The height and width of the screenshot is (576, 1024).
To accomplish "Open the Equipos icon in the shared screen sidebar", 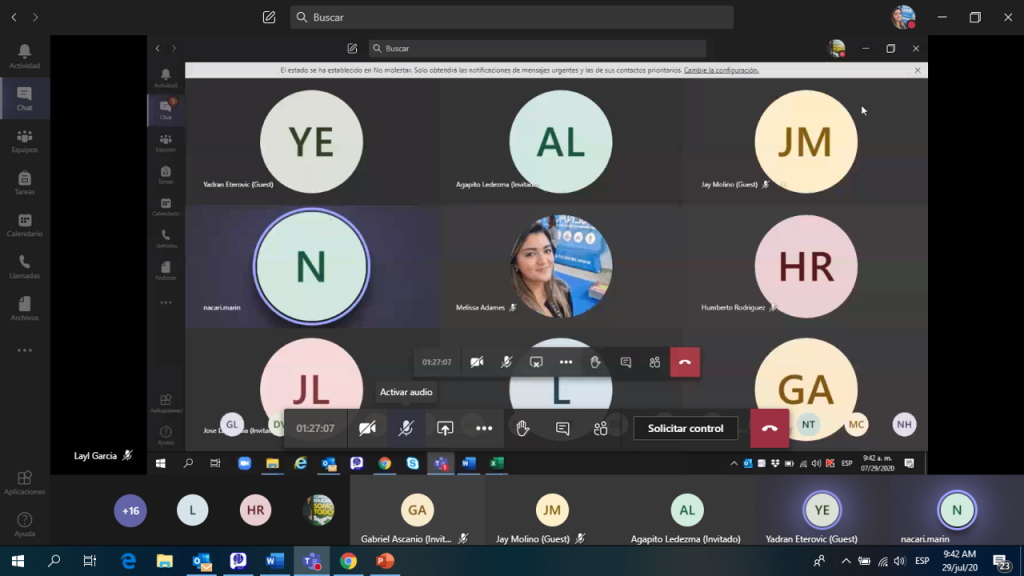I will pyautogui.click(x=166, y=142).
